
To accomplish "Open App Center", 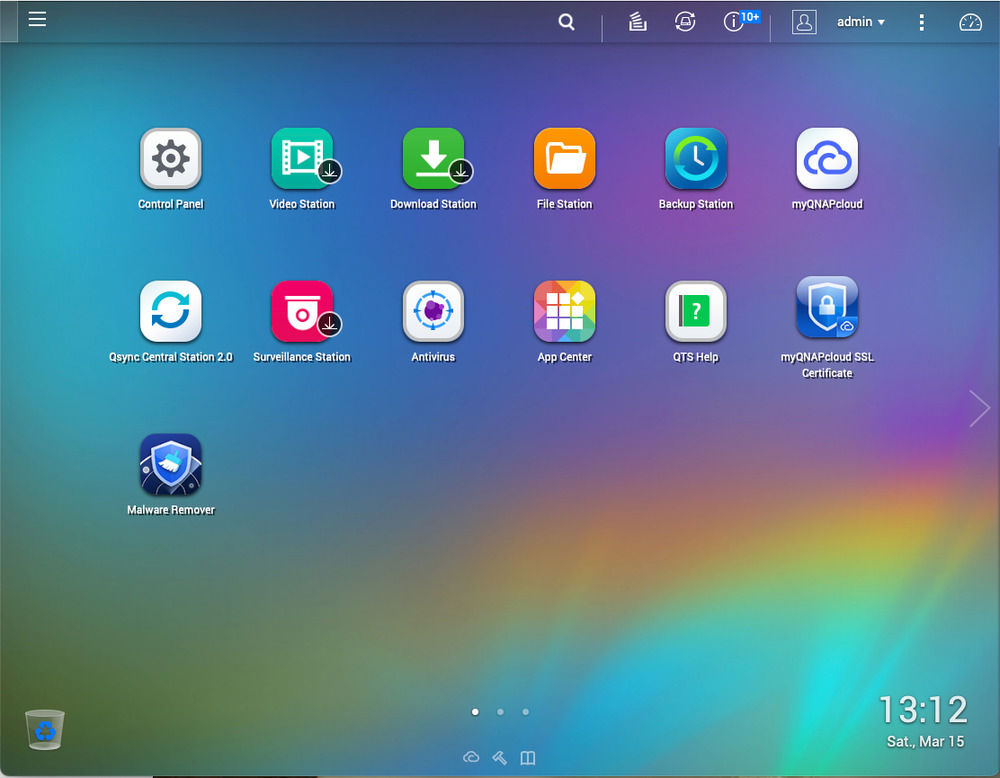I will pos(564,312).
